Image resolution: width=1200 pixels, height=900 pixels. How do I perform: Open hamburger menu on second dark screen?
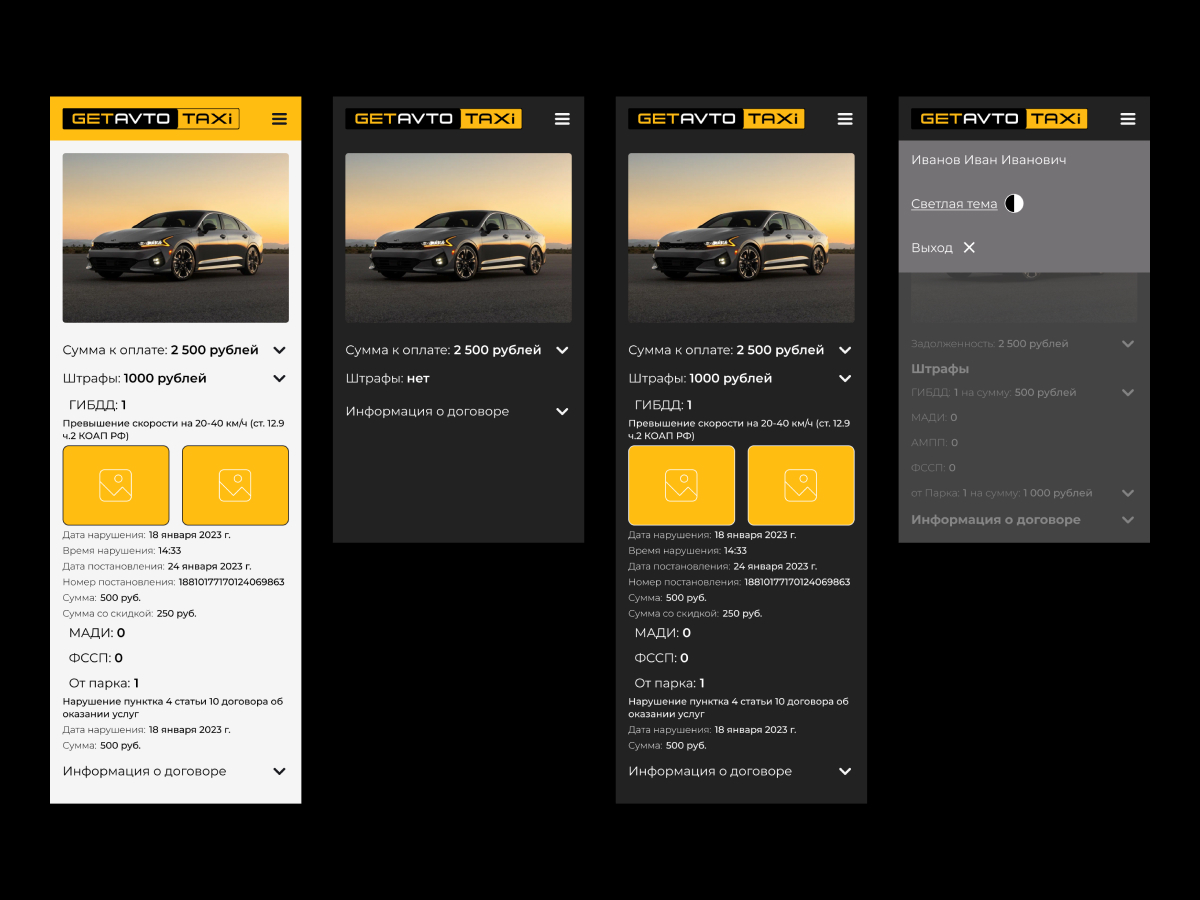pos(845,119)
